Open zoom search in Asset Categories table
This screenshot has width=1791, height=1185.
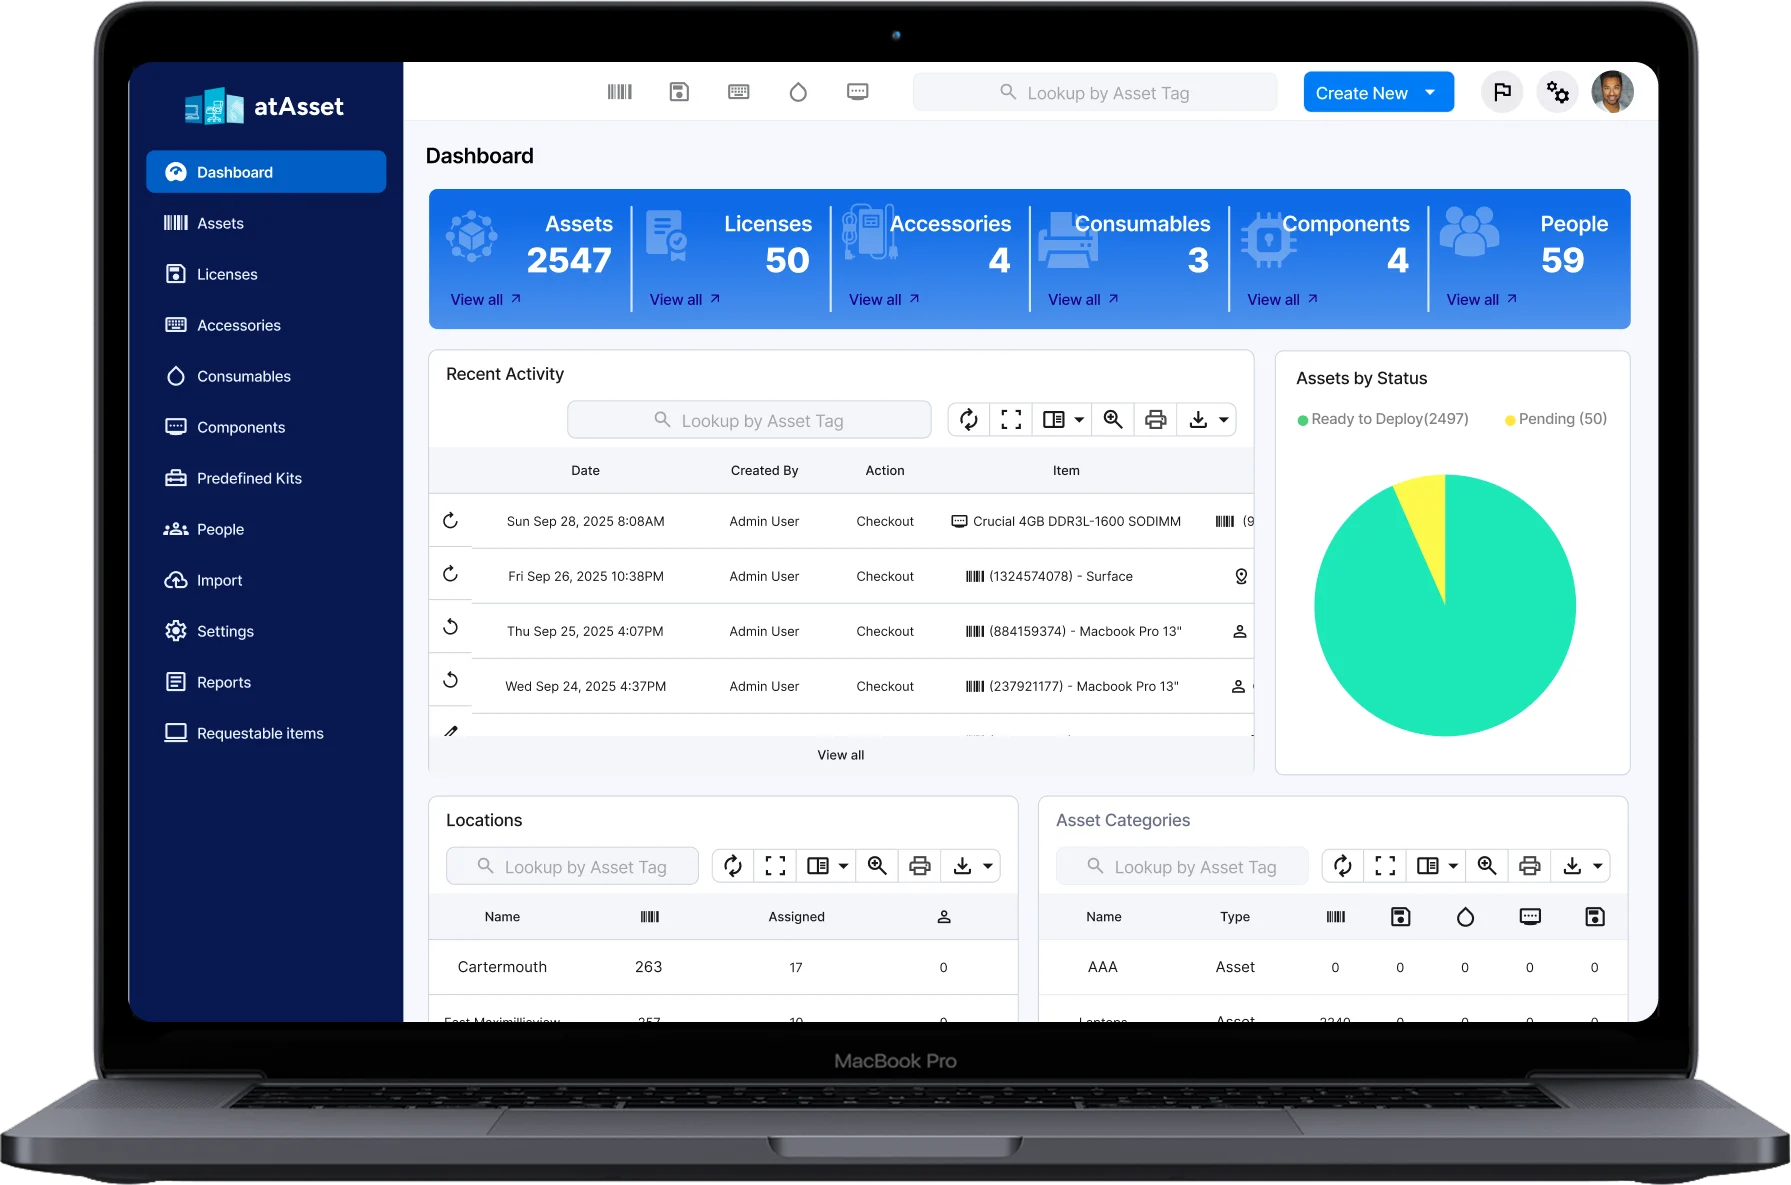(1487, 866)
